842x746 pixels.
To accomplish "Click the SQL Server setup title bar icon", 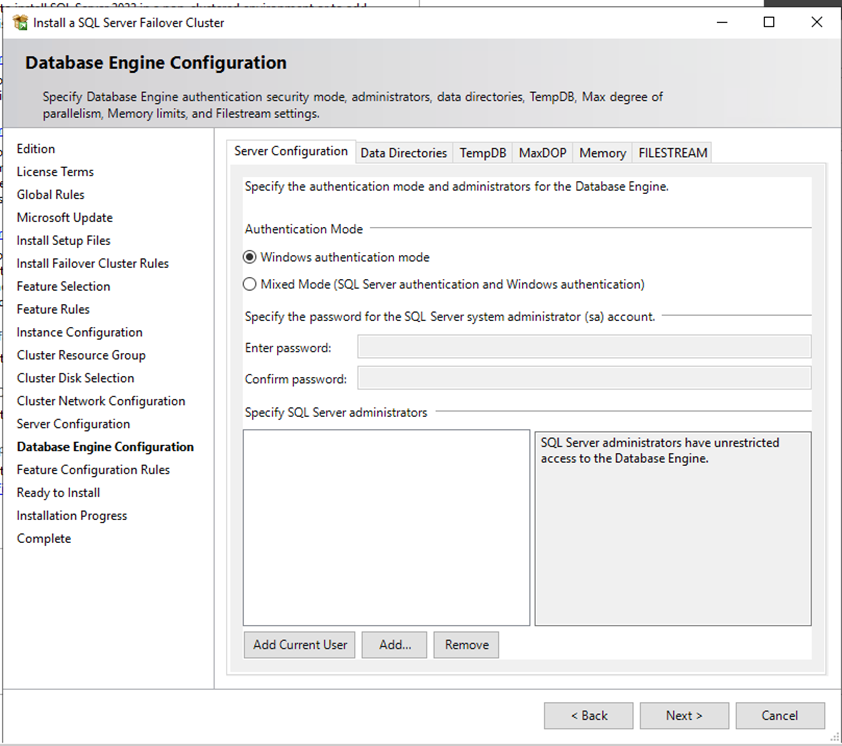I will click(20, 22).
